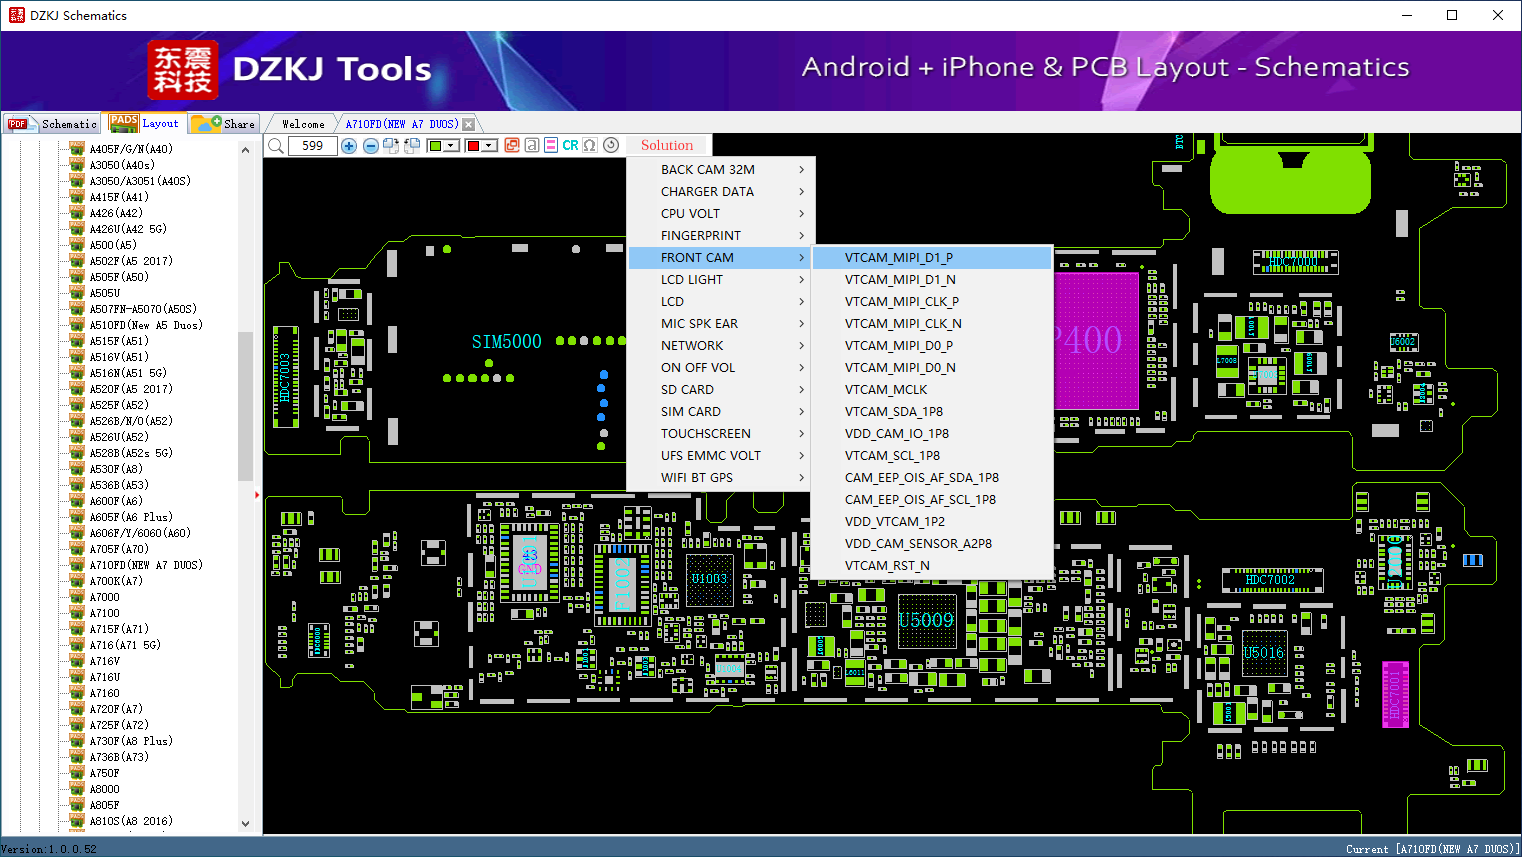1522x857 pixels.
Task: Switch to the Layout tab
Action: [144, 123]
